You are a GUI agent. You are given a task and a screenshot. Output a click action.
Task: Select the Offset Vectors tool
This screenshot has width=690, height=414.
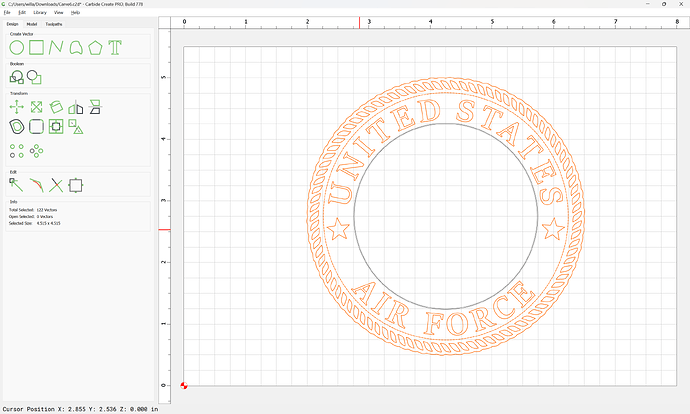pos(17,127)
